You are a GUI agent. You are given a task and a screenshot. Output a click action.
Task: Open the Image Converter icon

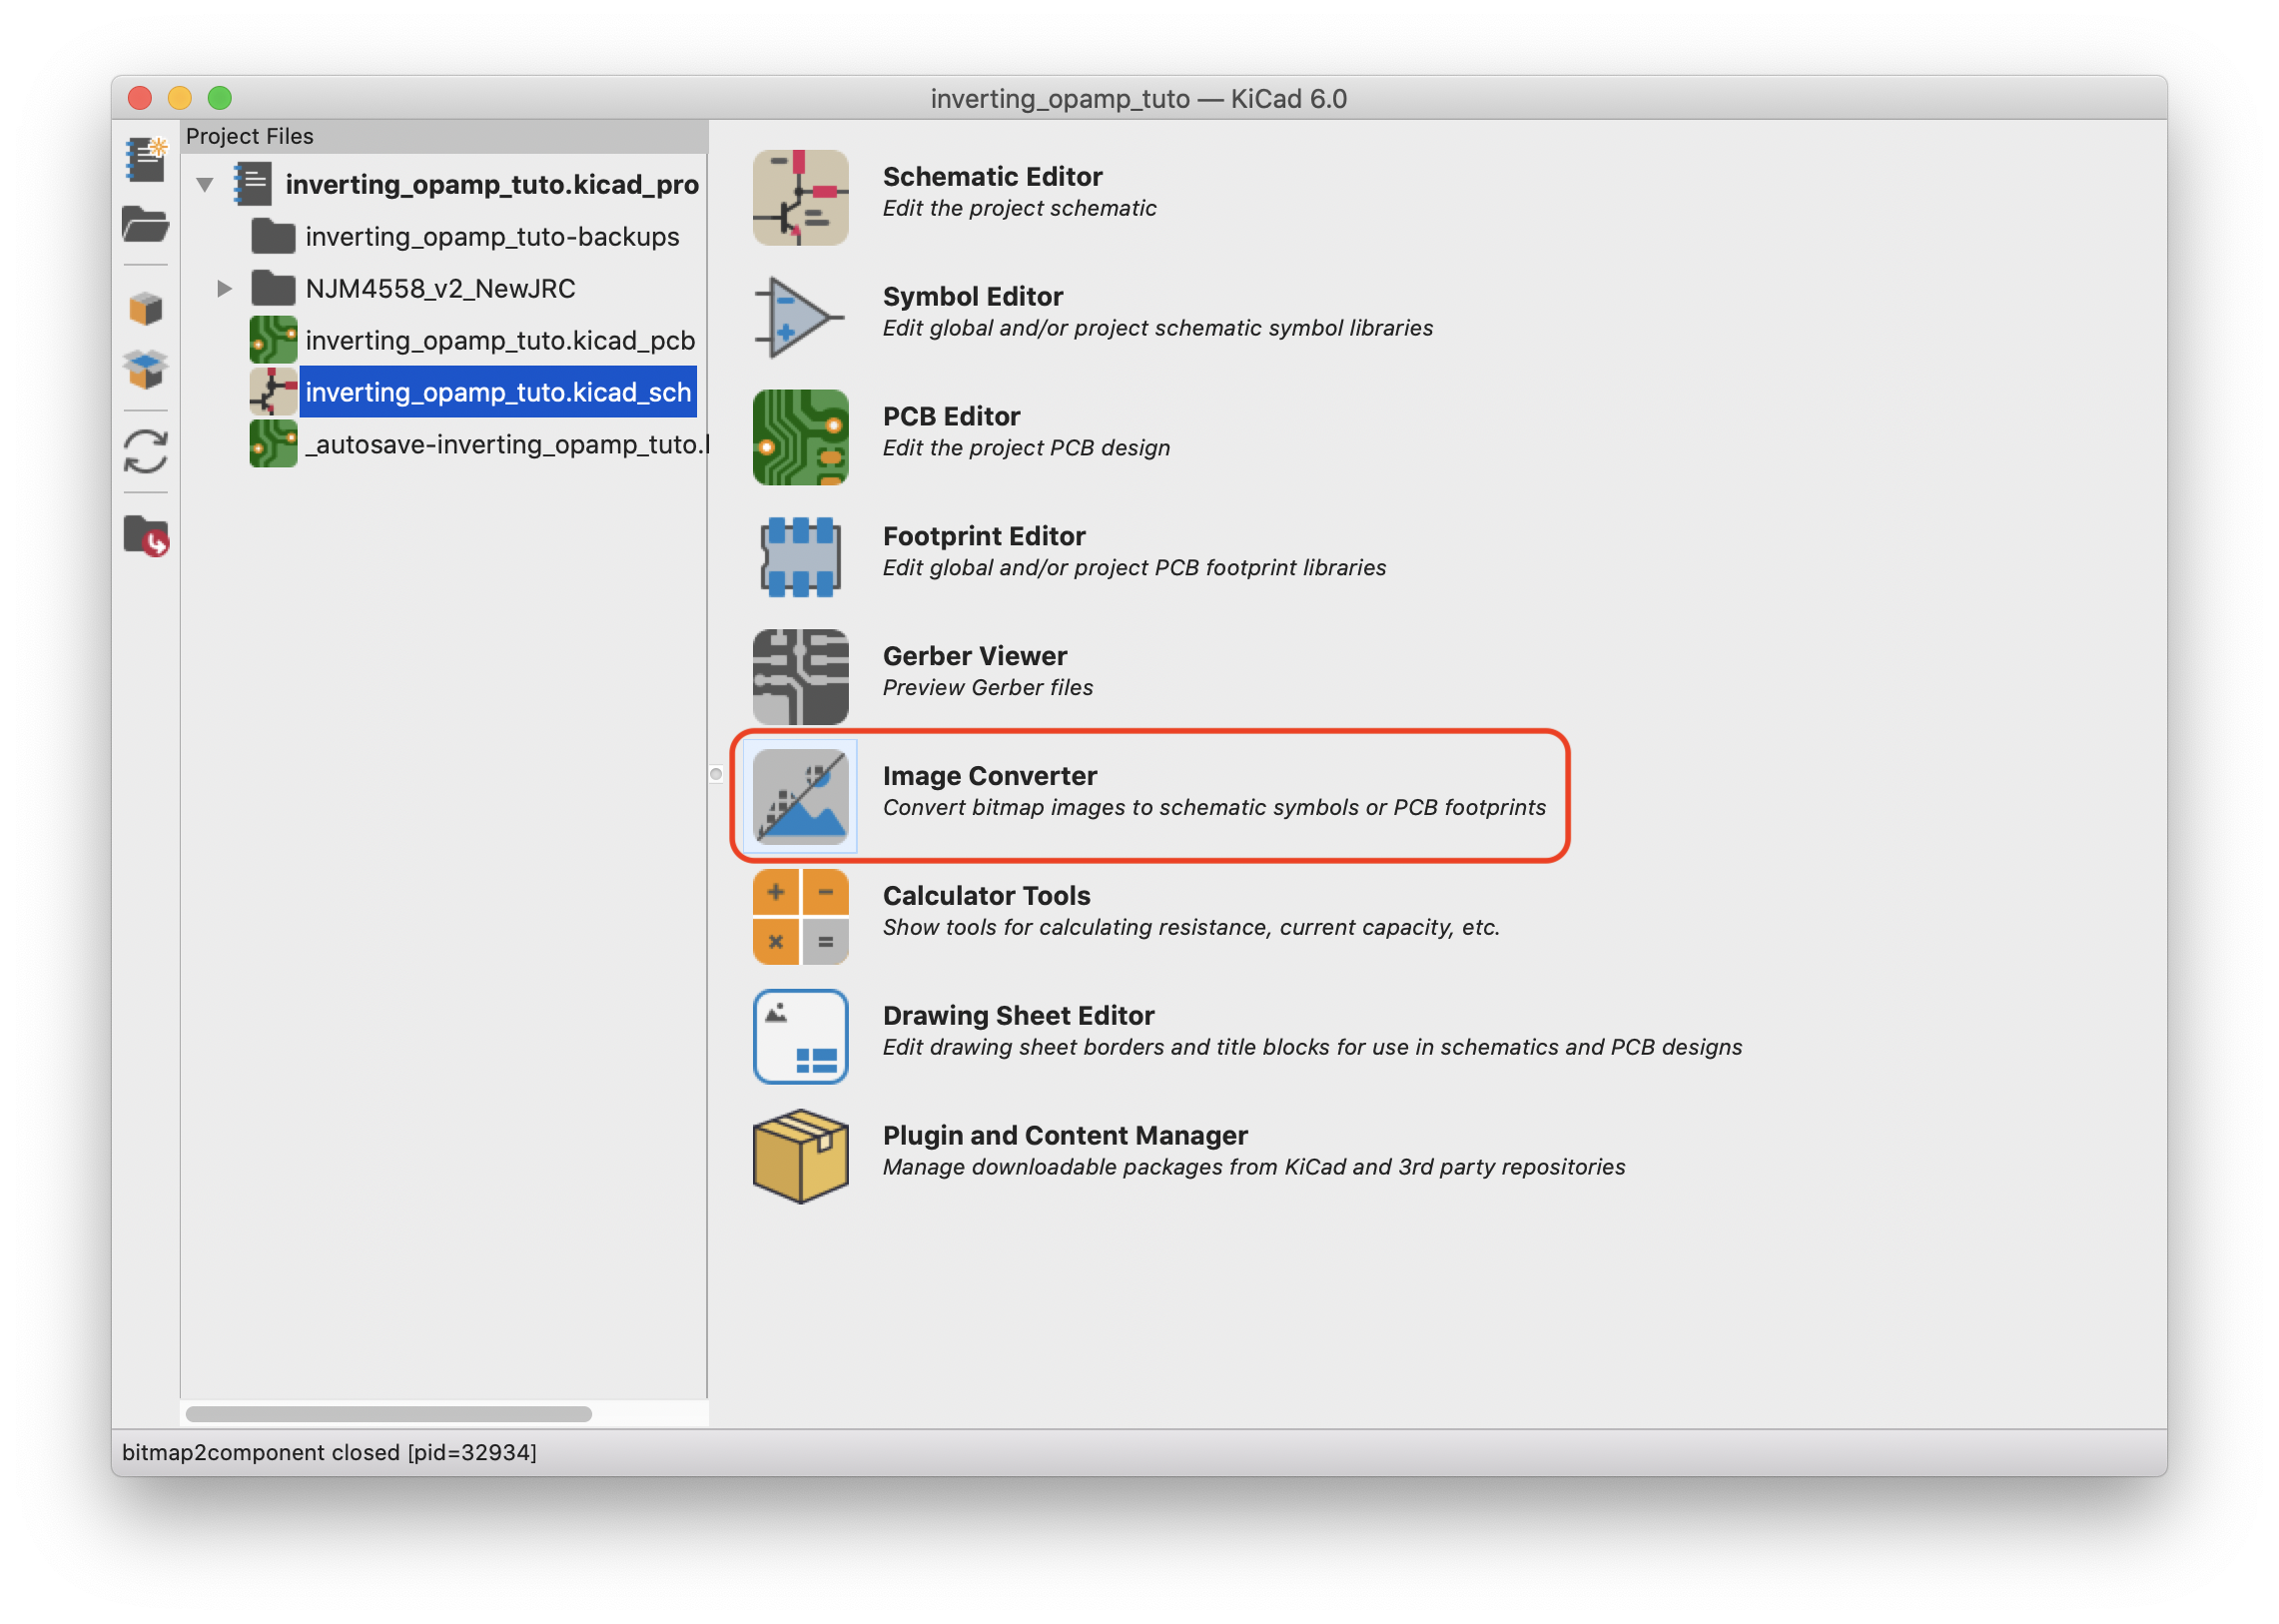click(x=800, y=797)
